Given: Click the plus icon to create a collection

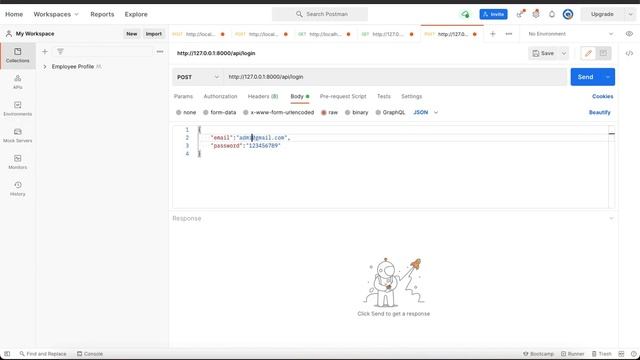Looking at the screenshot, I should [45, 52].
